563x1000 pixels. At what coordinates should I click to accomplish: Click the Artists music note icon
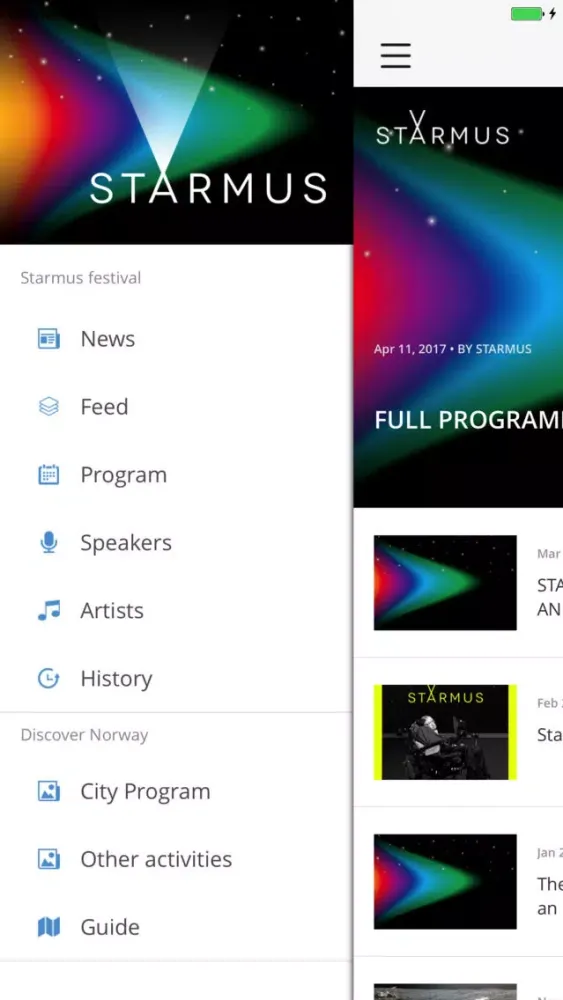pyautogui.click(x=48, y=610)
